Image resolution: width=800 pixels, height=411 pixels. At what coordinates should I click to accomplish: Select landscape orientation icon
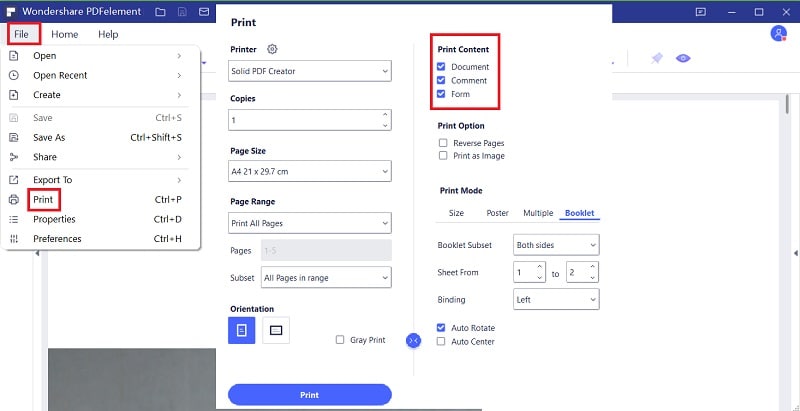[x=276, y=330]
